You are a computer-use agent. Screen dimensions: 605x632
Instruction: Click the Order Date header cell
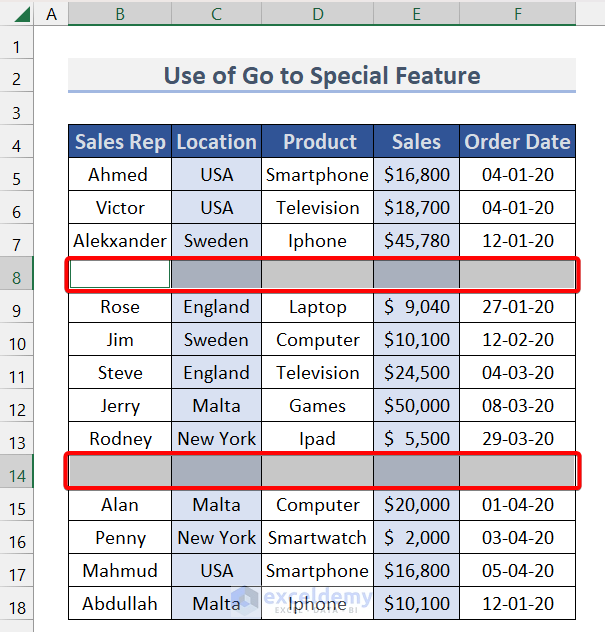click(x=517, y=142)
